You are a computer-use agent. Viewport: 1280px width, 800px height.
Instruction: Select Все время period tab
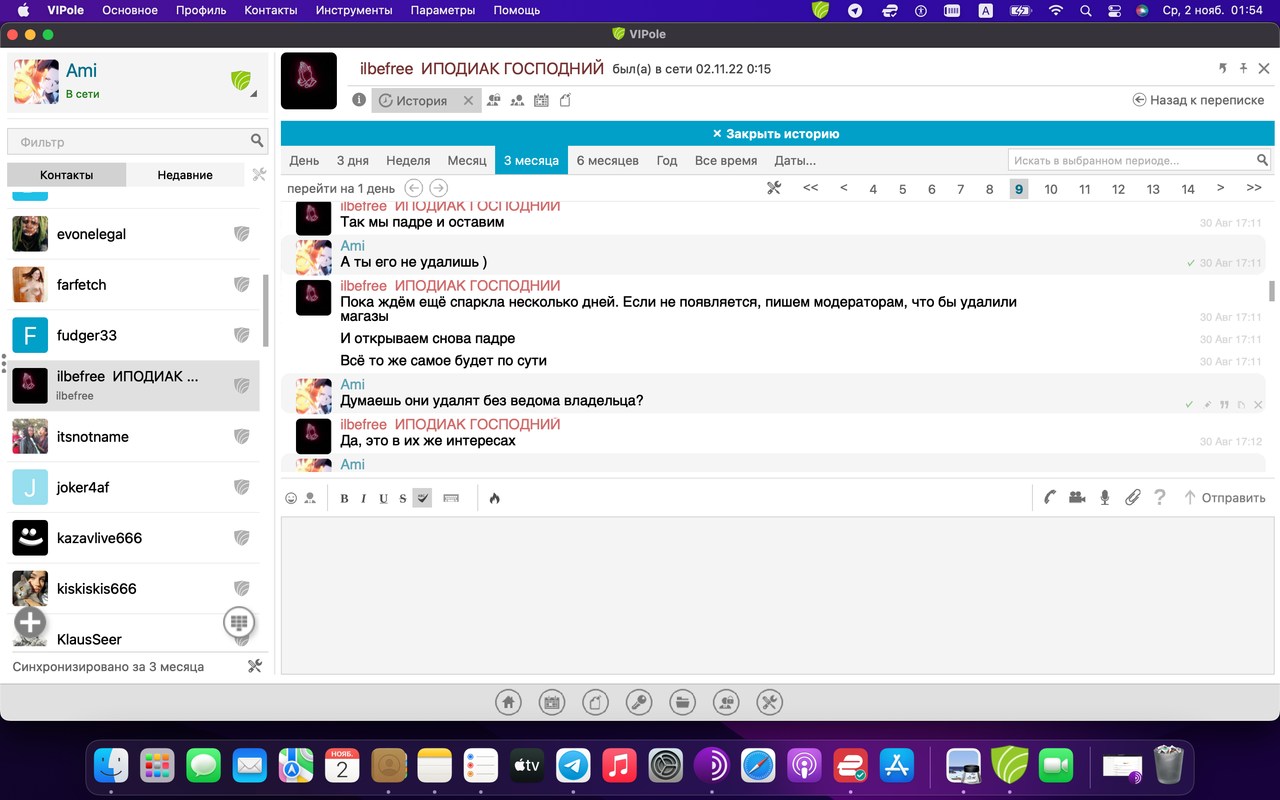726,160
